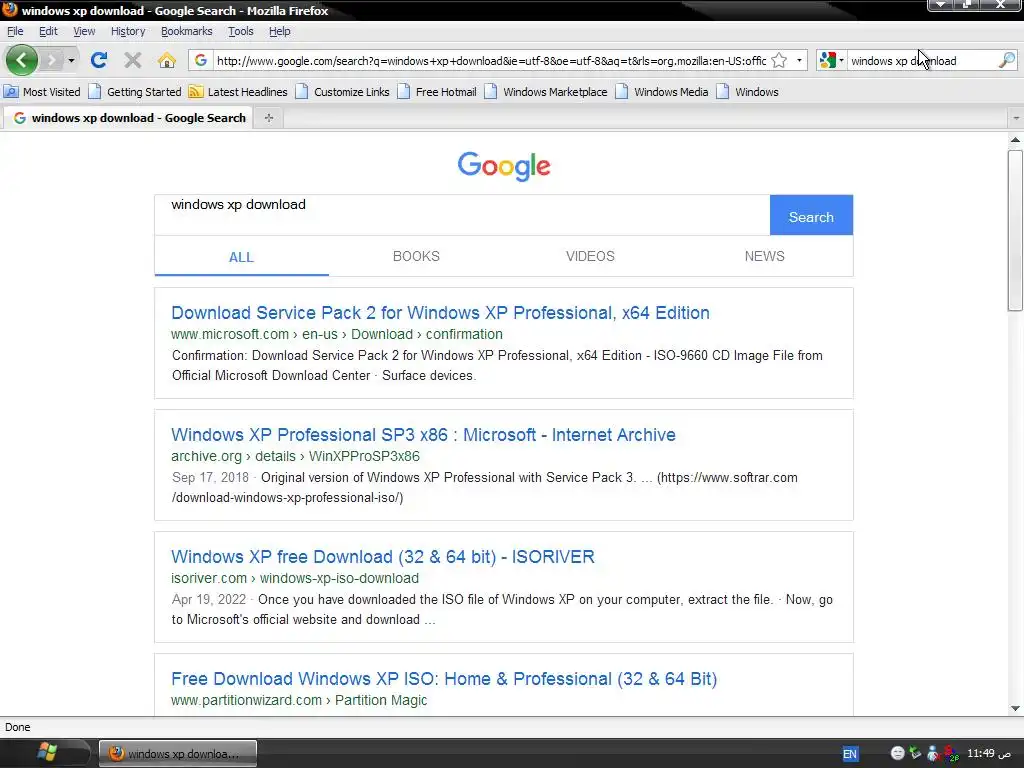Open the Getting Started bookmark
Viewport: 1024px width, 768px height.
tap(135, 92)
